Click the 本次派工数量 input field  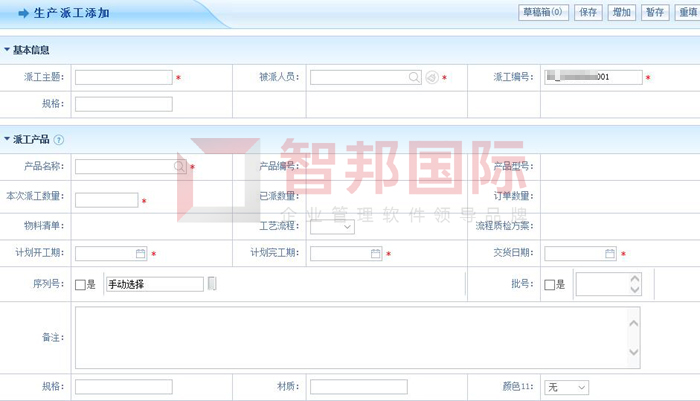pos(107,200)
